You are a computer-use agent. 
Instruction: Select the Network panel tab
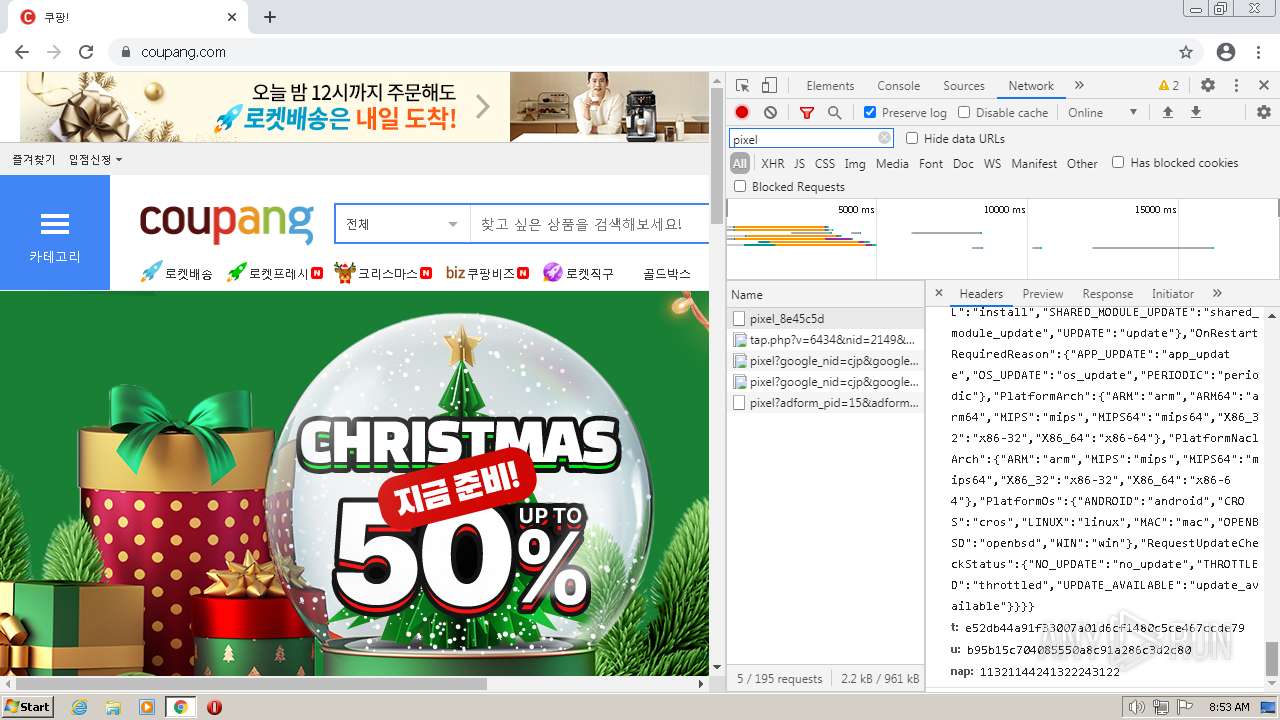pyautogui.click(x=1031, y=86)
